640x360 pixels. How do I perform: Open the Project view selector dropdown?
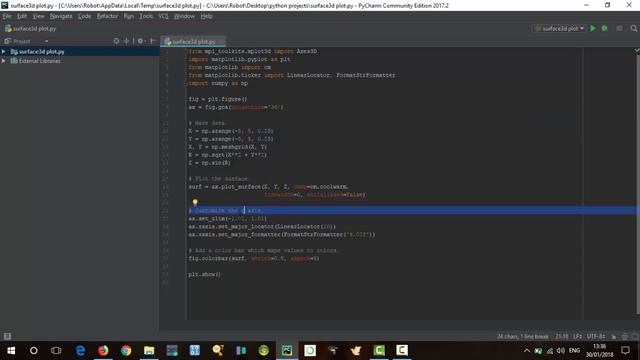coord(26,41)
